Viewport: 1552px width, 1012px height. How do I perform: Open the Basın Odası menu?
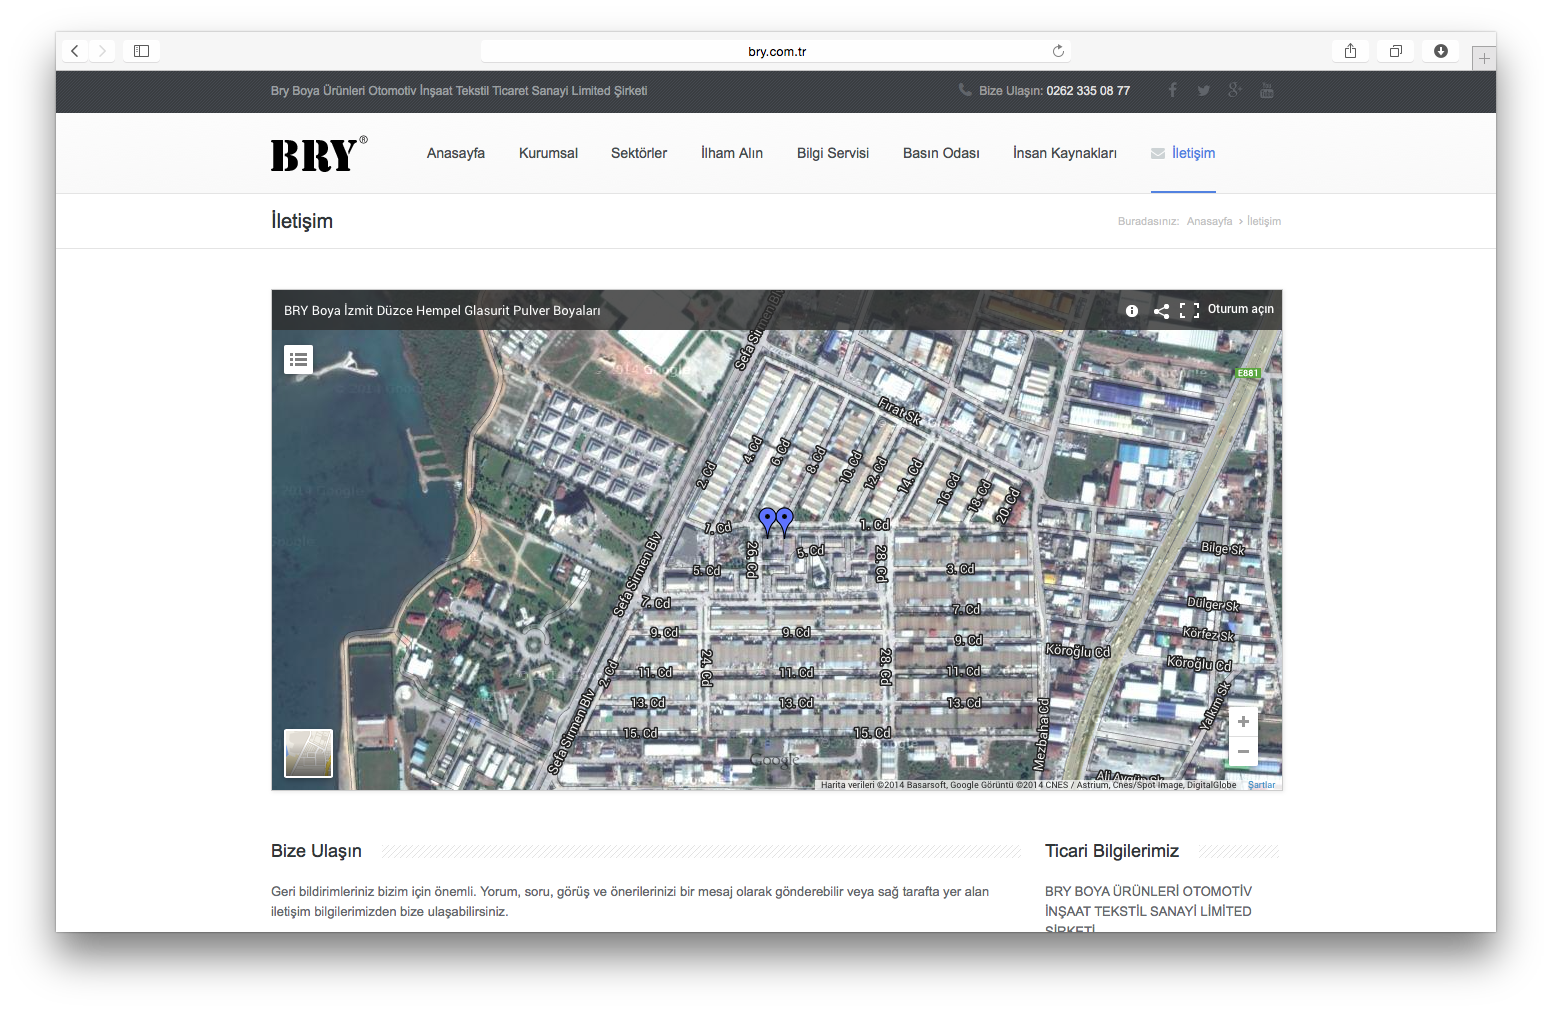tap(941, 153)
